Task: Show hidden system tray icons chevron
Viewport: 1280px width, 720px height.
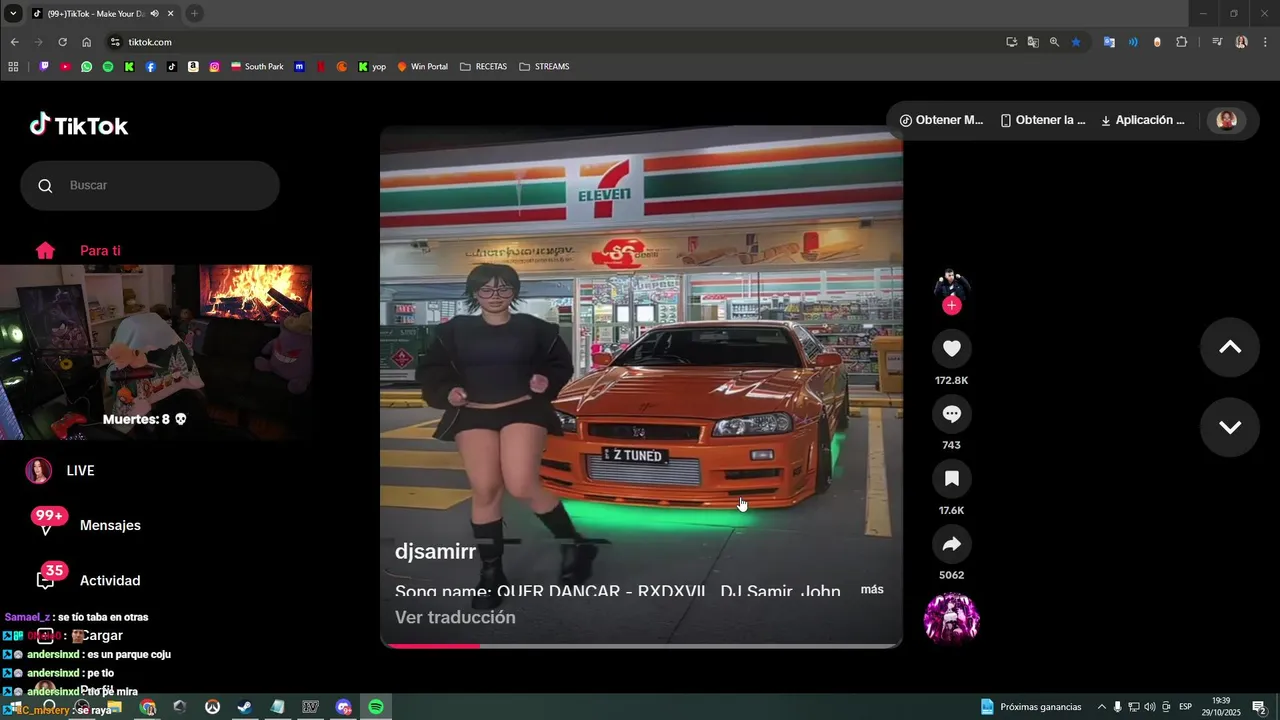Action: click(1102, 707)
